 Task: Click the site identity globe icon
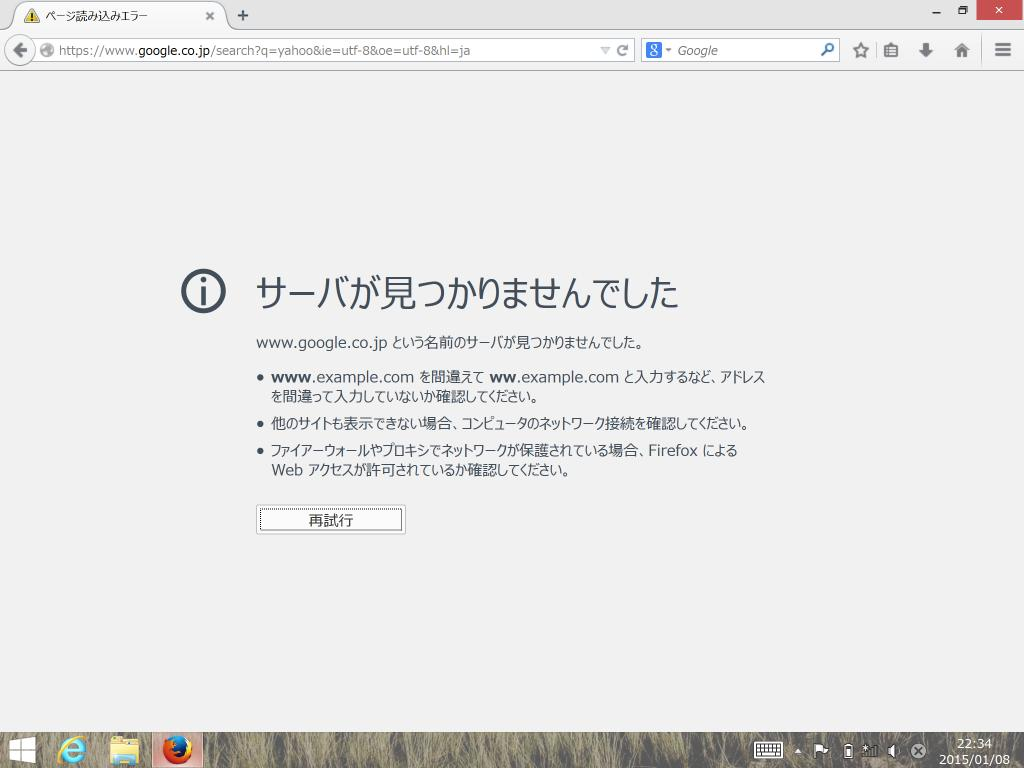click(47, 50)
